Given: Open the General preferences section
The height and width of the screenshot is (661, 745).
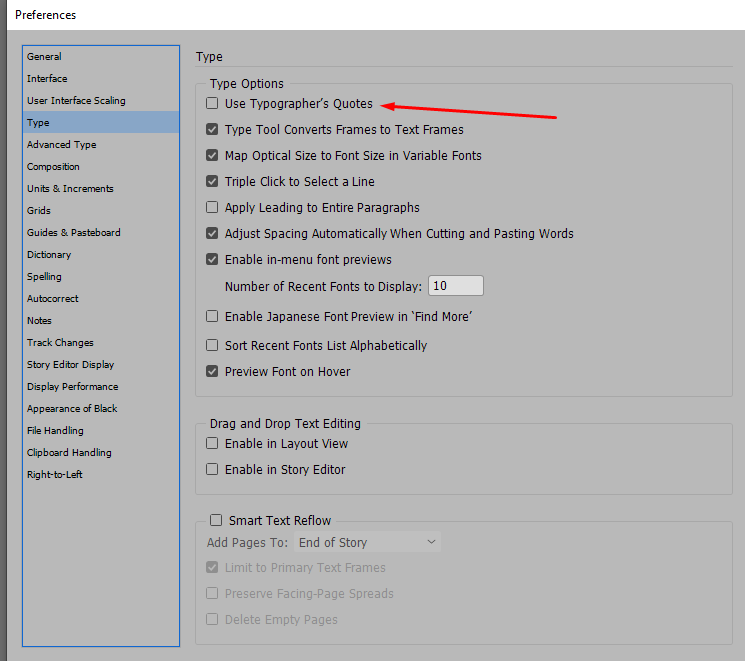Looking at the screenshot, I should point(44,57).
